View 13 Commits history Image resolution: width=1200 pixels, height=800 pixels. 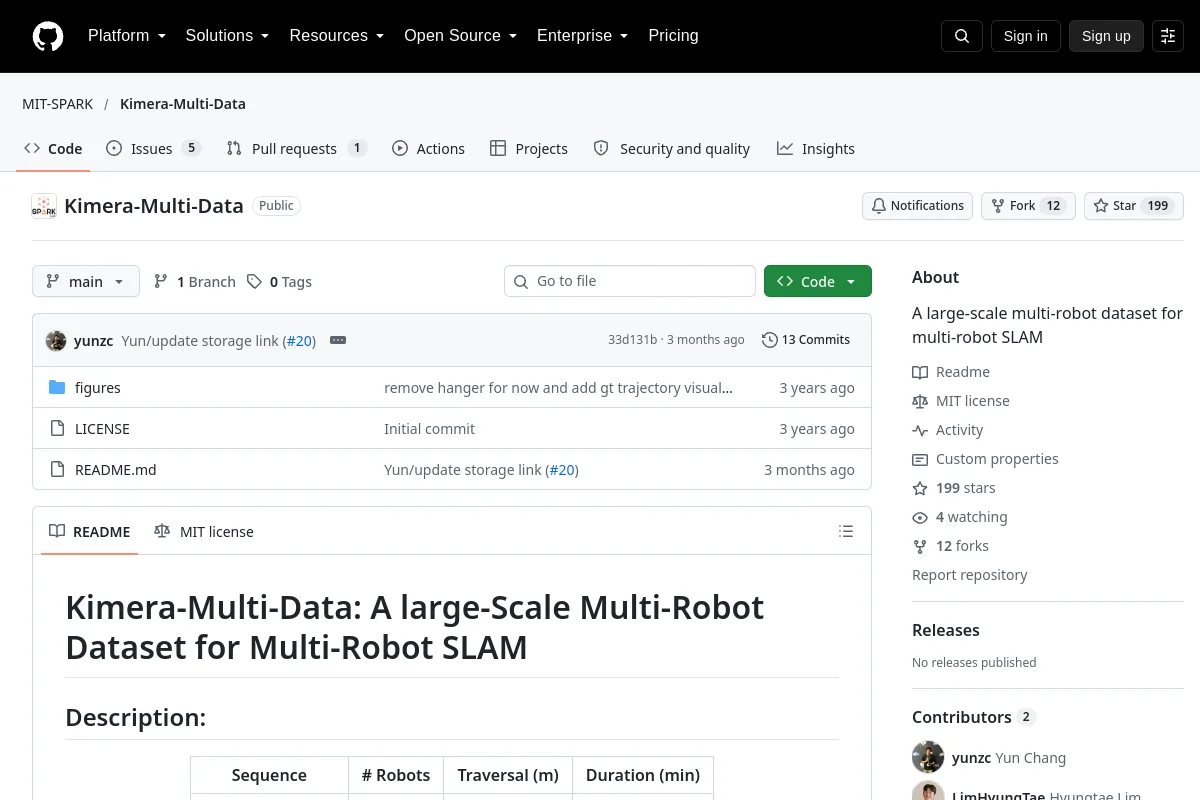point(806,340)
